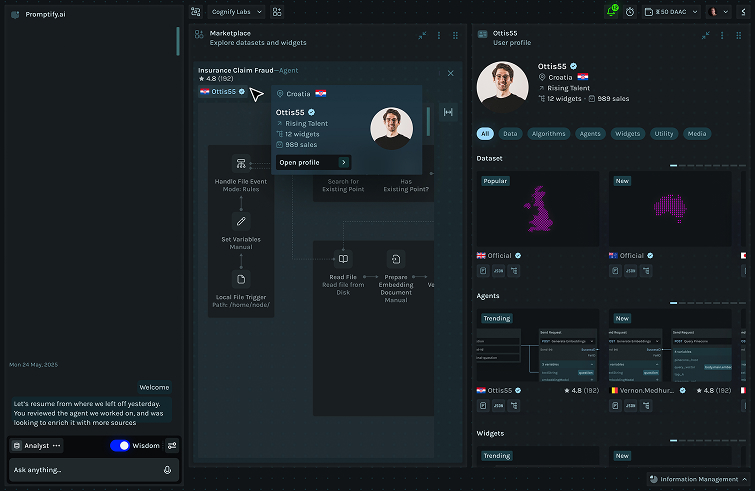Click the add widget grid icon in top bar

coord(277,12)
